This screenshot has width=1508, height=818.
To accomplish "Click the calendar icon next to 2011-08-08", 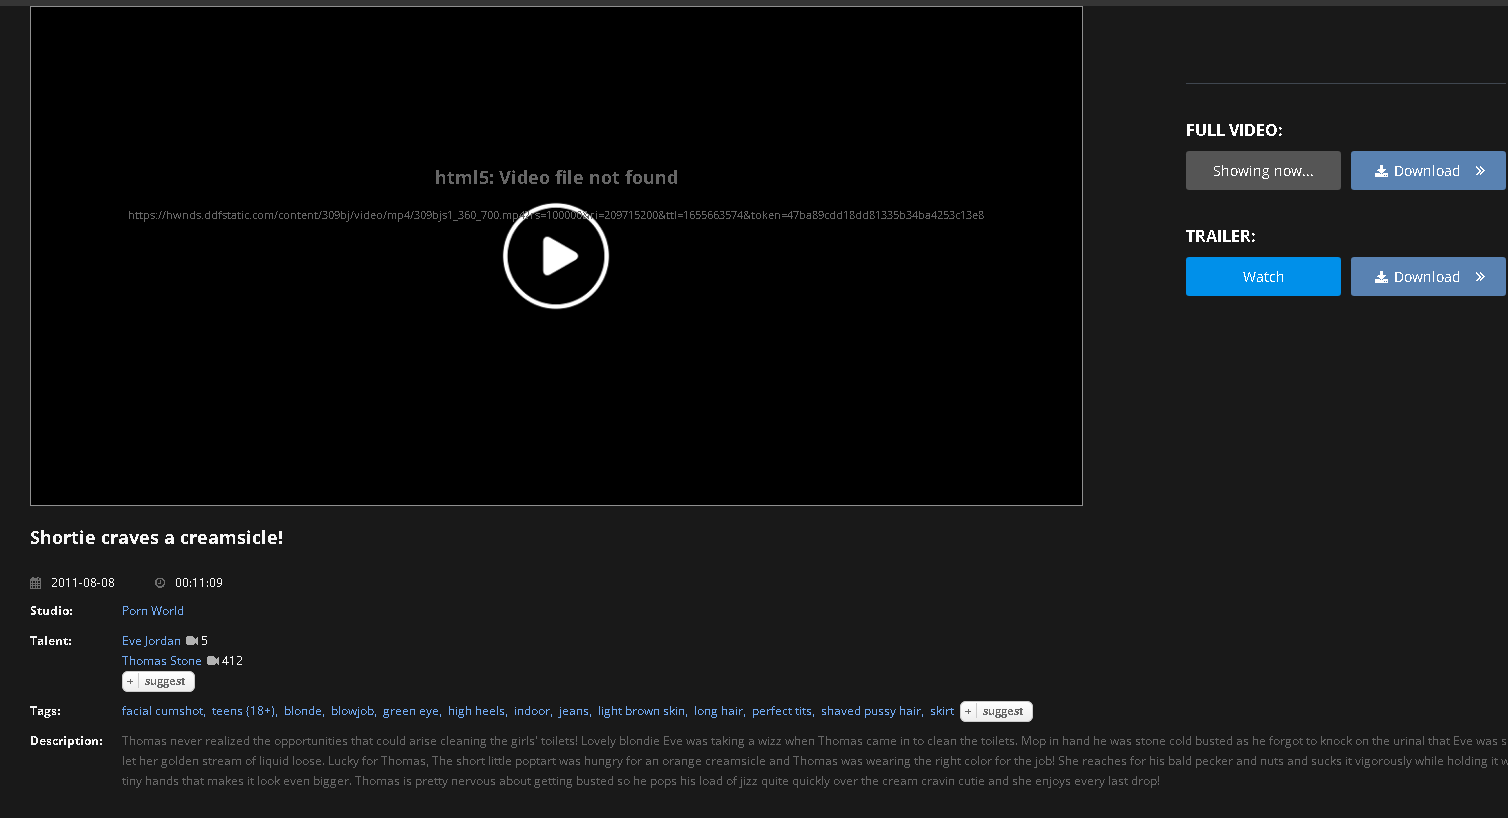I will [36, 583].
